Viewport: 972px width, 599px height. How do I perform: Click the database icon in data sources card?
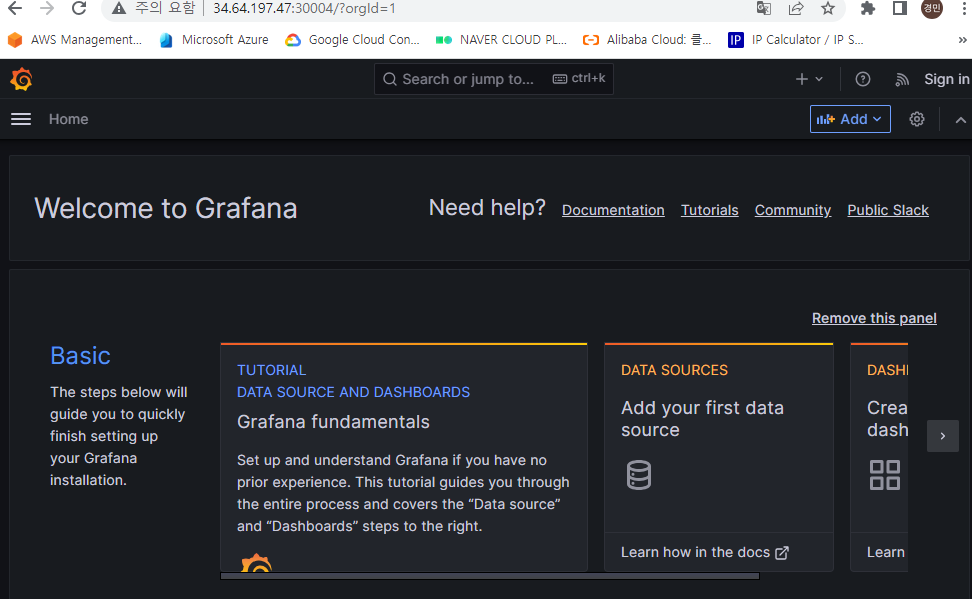638,475
